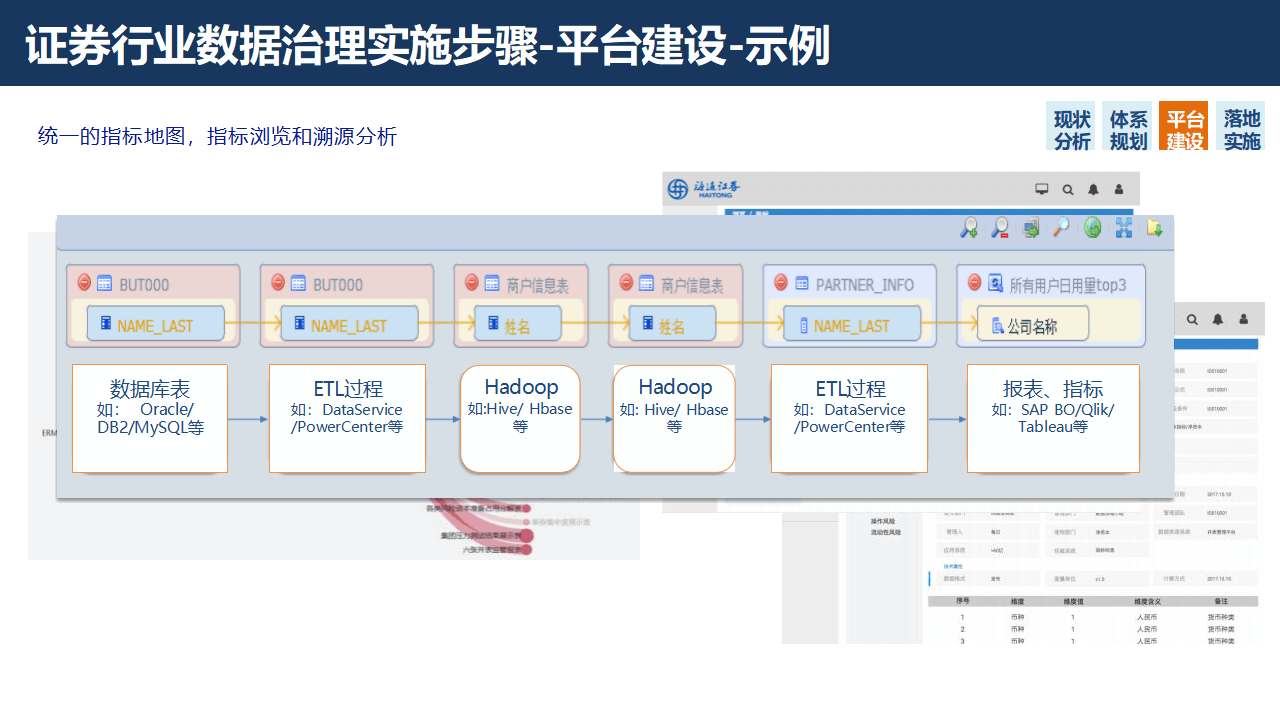1280x720 pixels.
Task: Click monitor icon in Haitong window header
Action: (x=1041, y=189)
